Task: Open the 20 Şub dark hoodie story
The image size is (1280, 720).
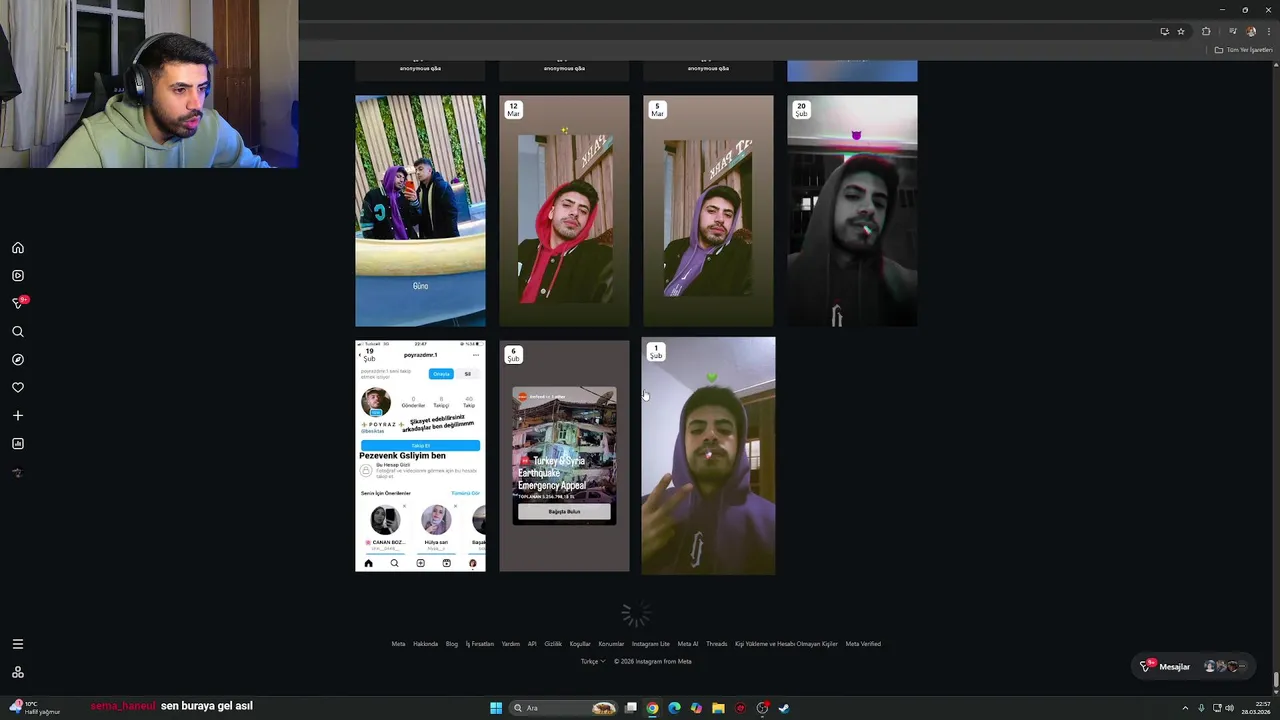Action: coord(852,211)
